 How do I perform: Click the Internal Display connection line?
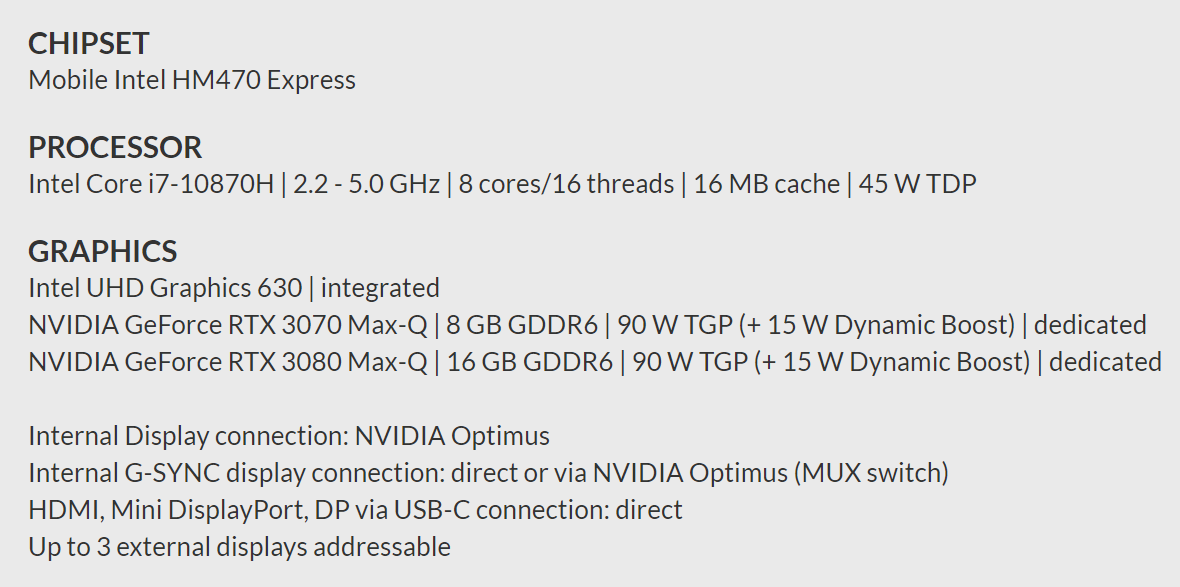pyautogui.click(x=289, y=436)
